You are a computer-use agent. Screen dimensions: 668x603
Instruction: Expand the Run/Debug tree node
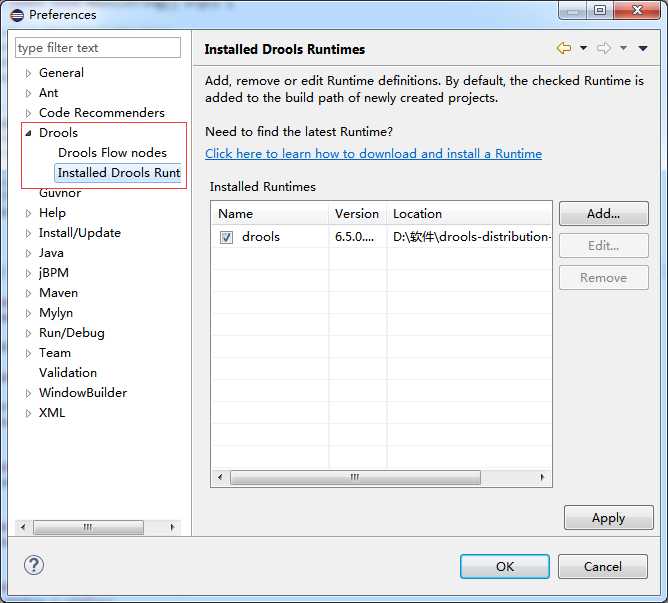28,333
